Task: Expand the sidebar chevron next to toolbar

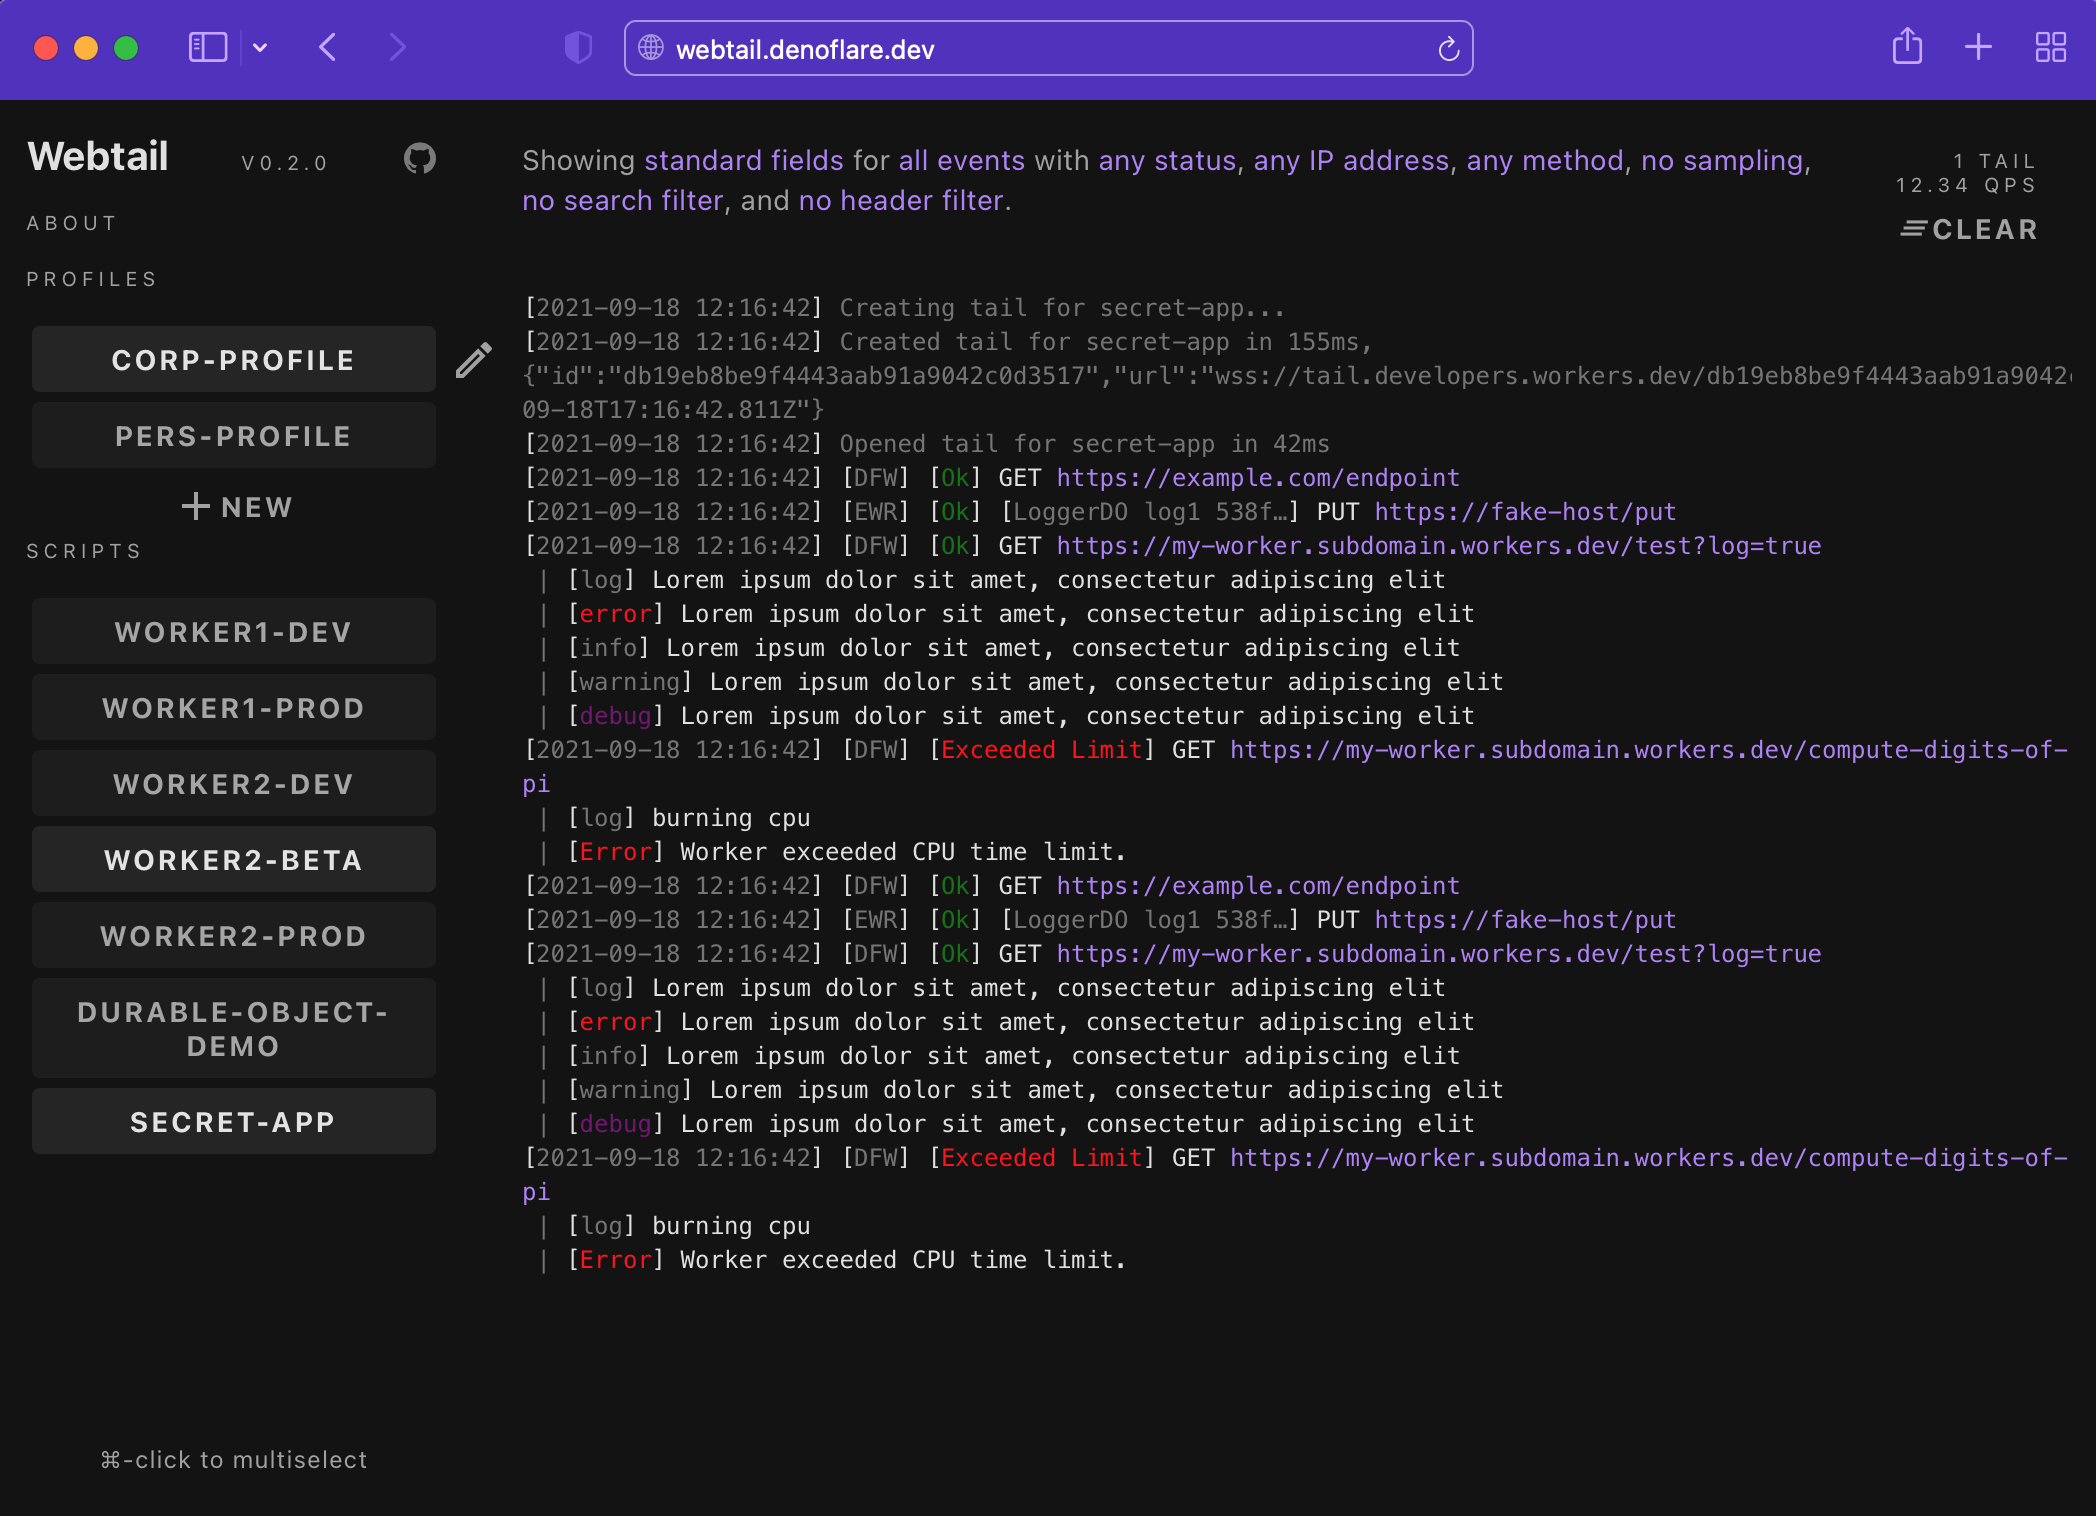Action: (x=262, y=47)
